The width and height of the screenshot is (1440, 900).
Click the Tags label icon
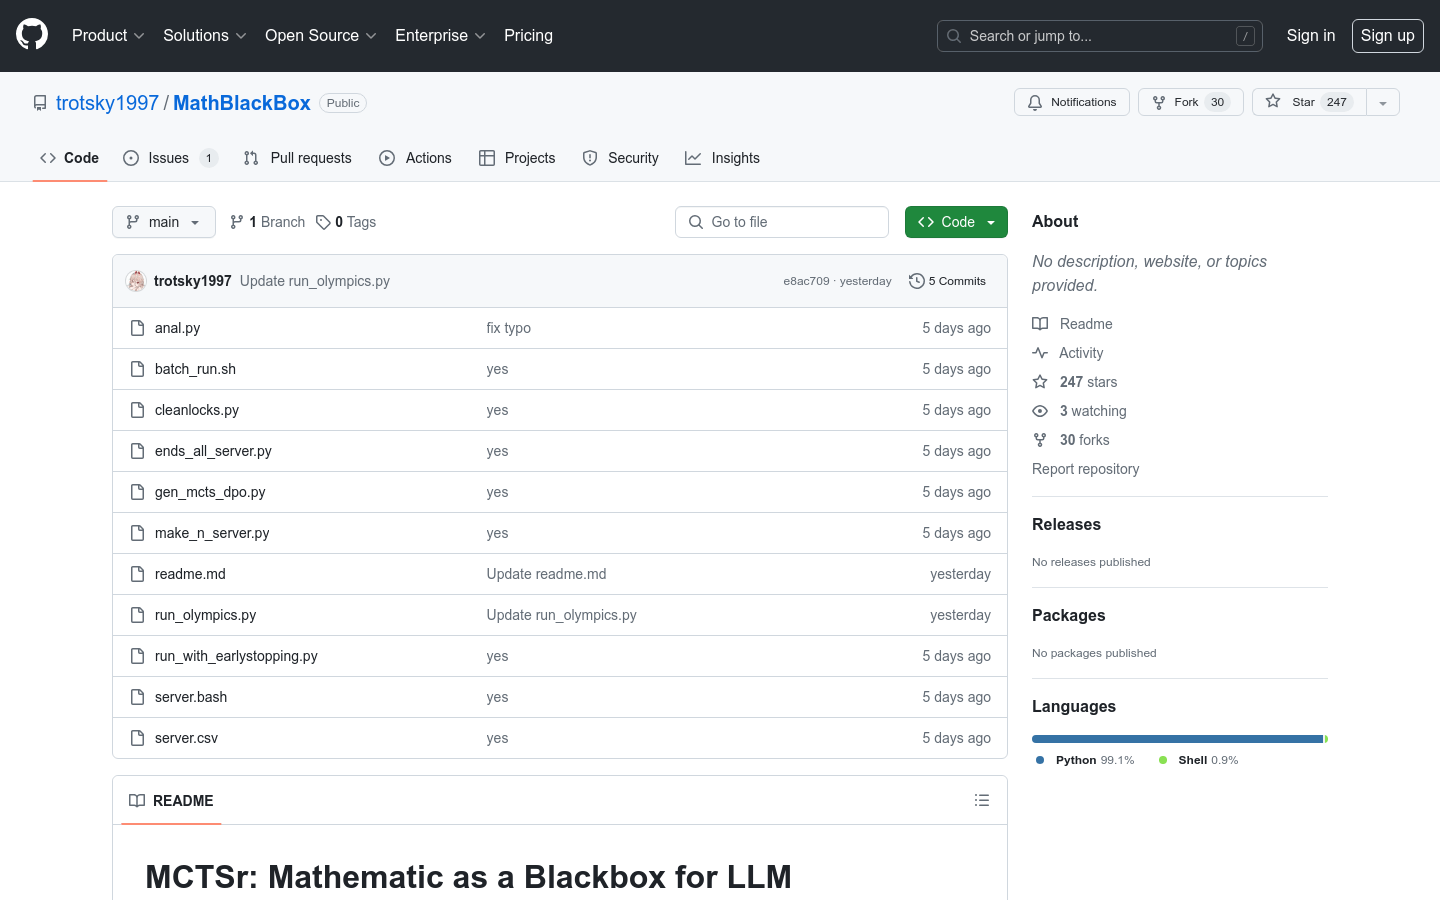click(x=322, y=221)
